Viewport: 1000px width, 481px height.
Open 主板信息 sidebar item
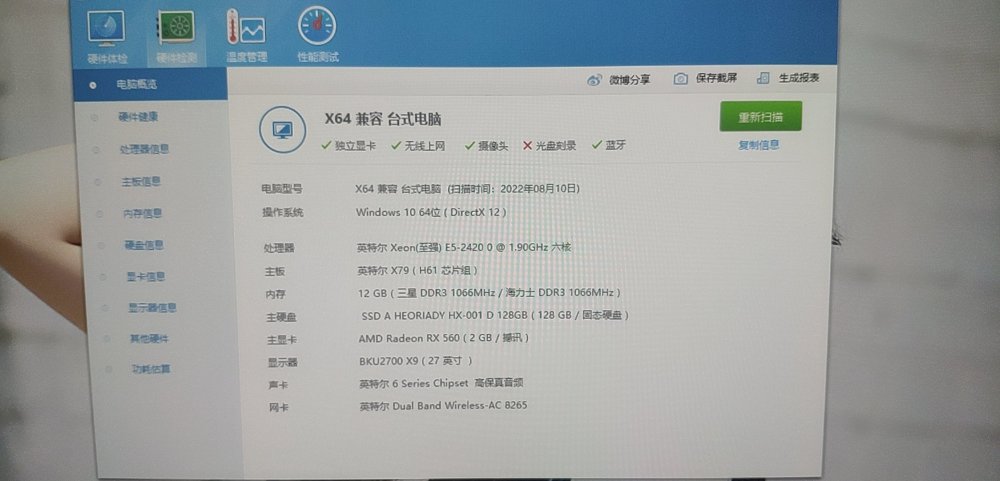tap(141, 182)
